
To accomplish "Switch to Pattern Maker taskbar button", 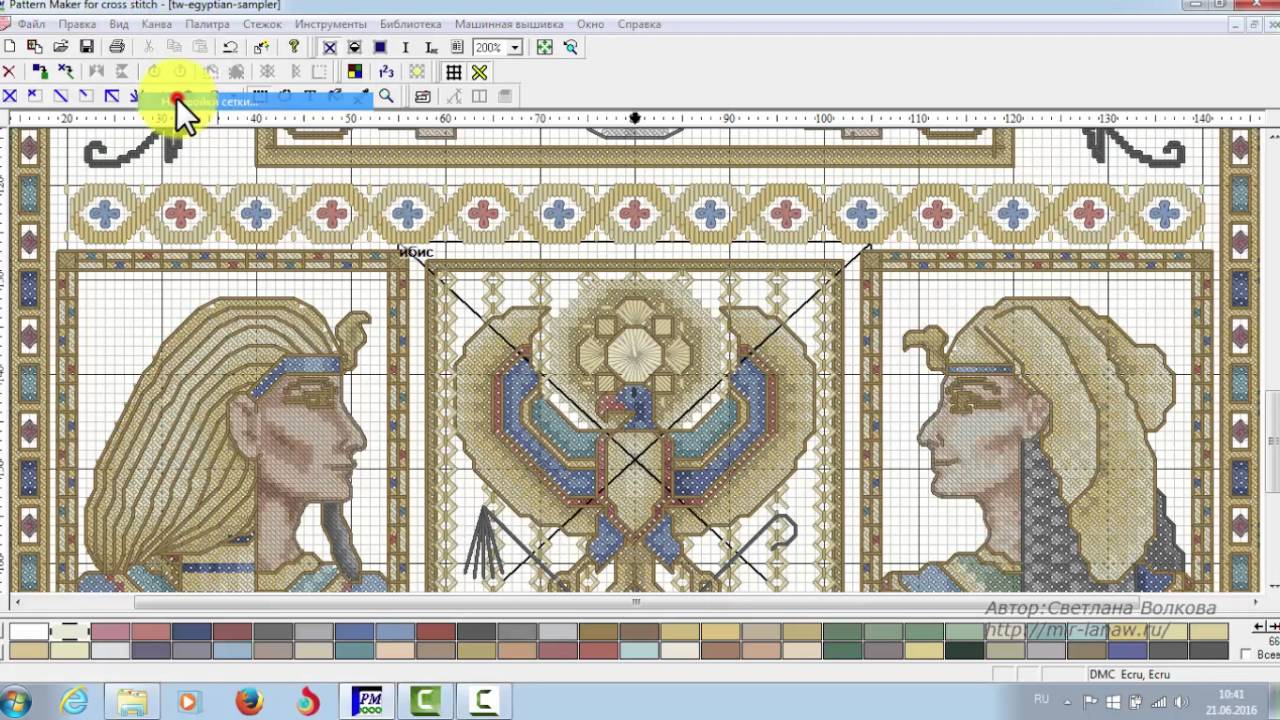I will tap(368, 702).
